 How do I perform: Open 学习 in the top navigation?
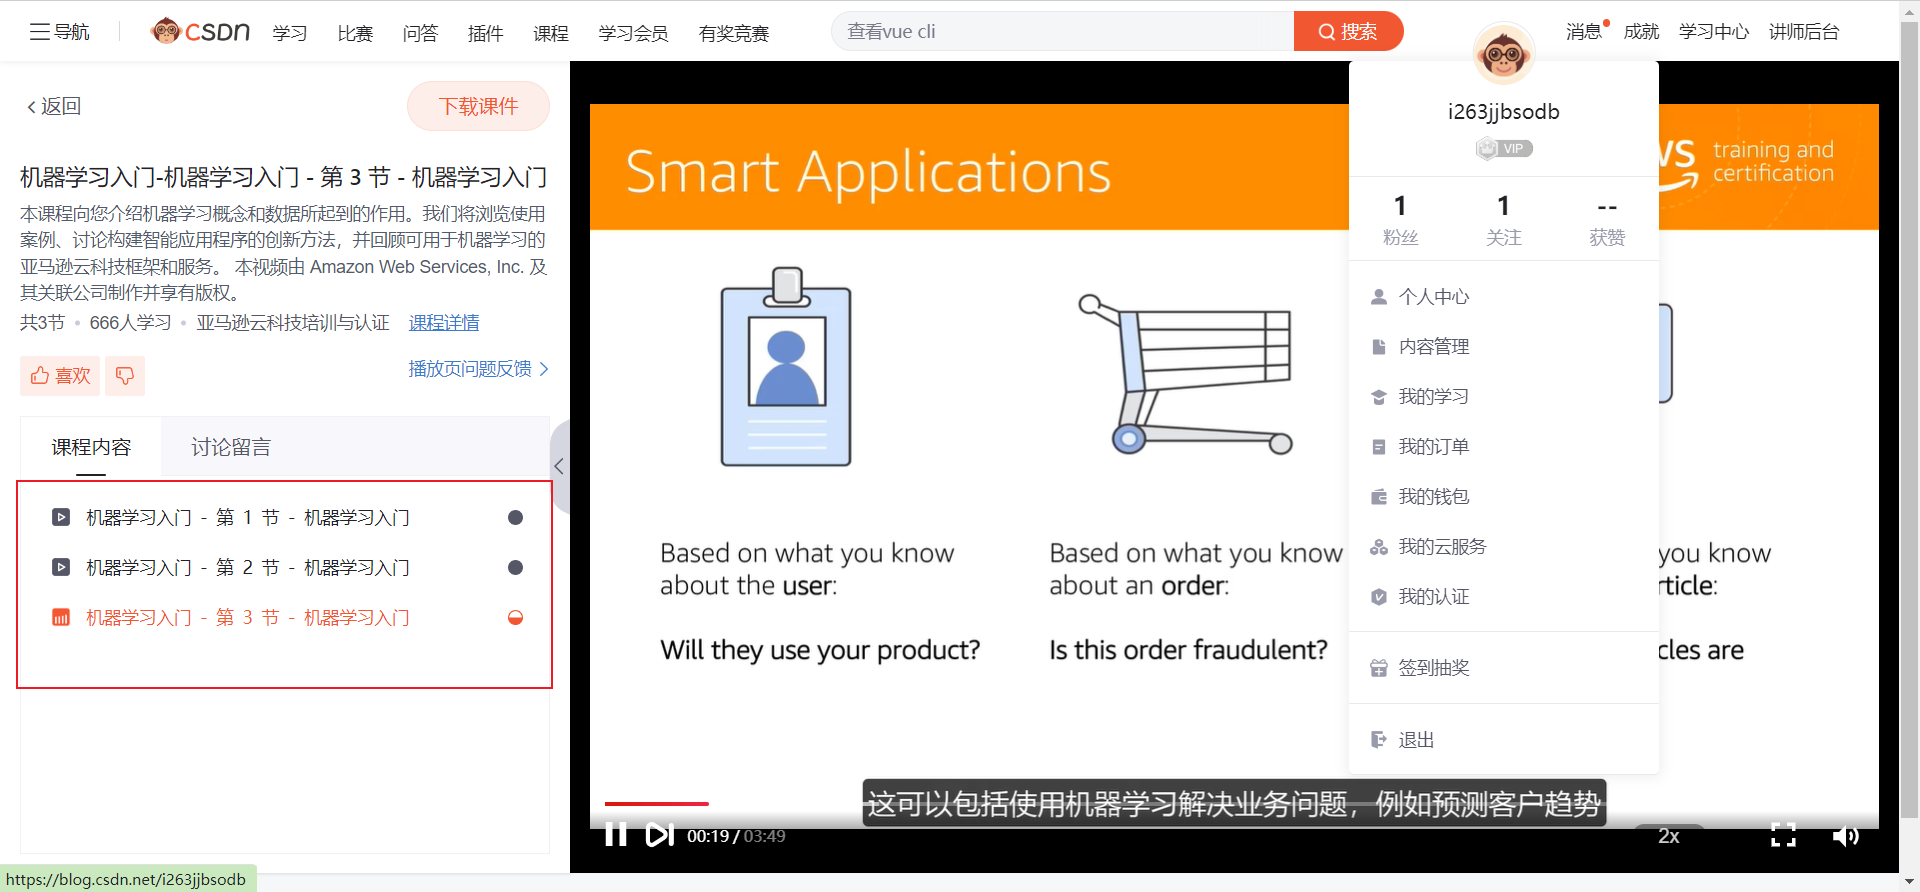[290, 33]
